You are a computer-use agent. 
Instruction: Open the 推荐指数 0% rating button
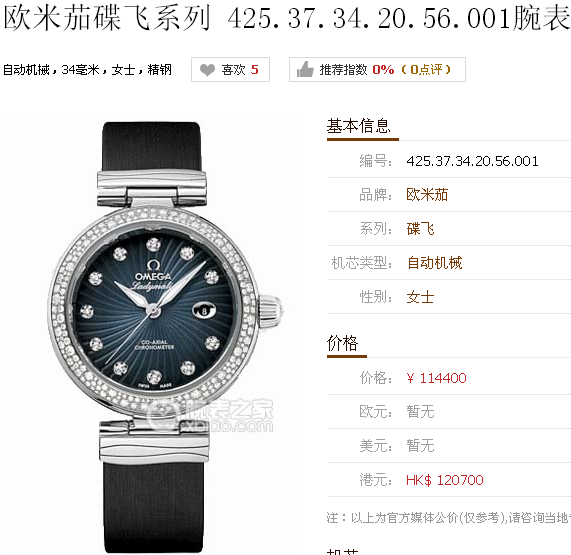pos(377,70)
